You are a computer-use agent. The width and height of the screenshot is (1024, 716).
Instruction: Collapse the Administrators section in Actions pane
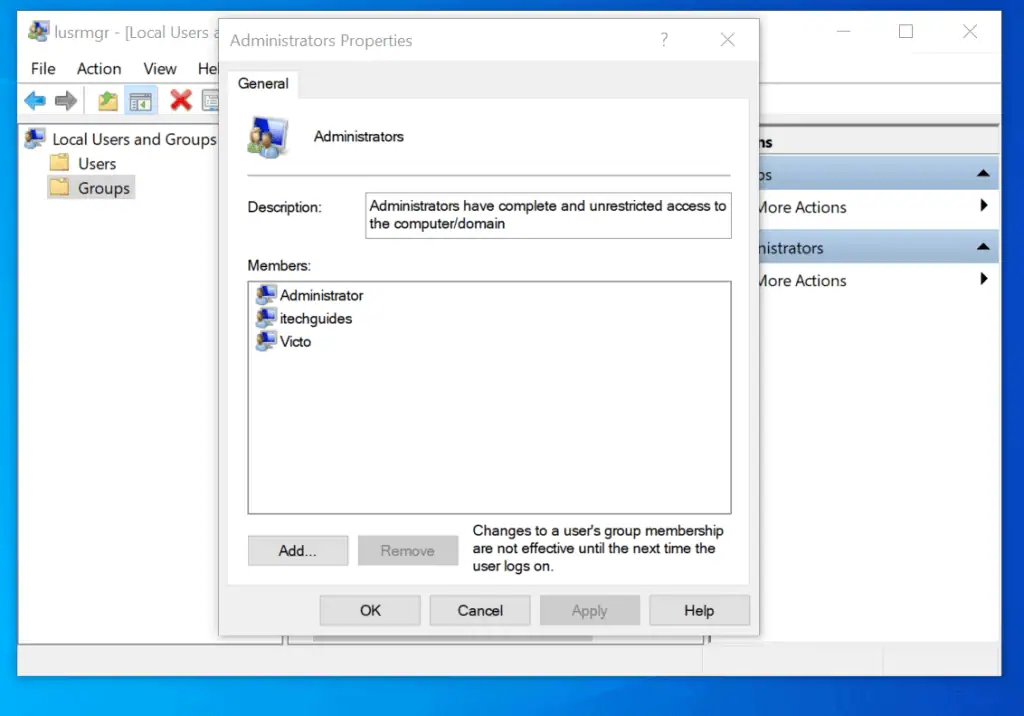983,248
